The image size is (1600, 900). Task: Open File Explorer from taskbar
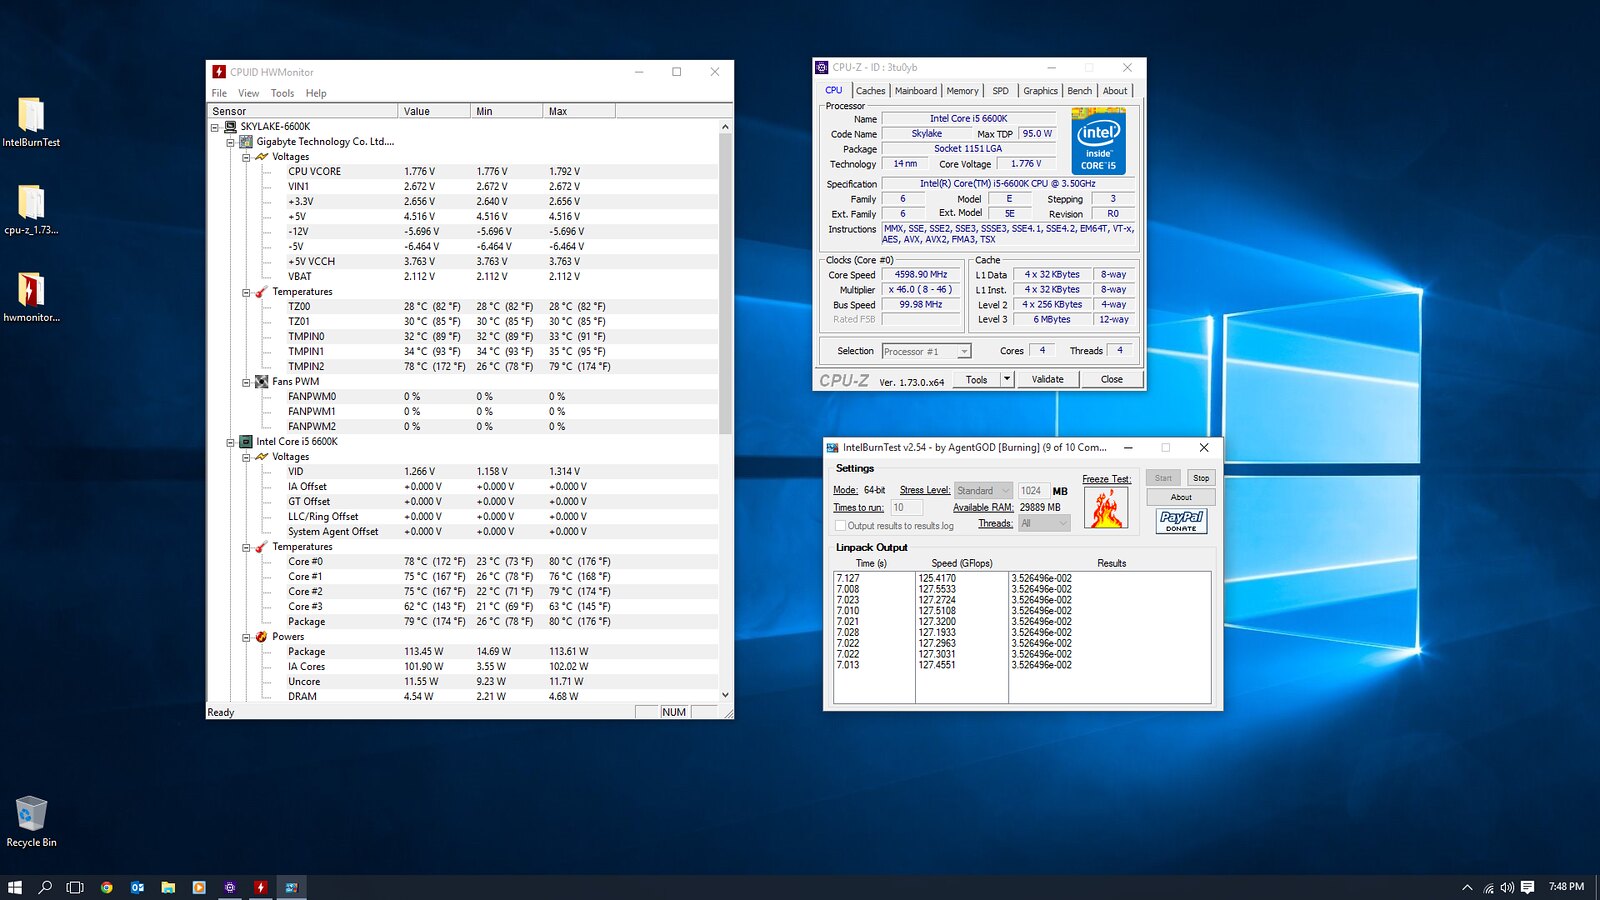pyautogui.click(x=168, y=887)
